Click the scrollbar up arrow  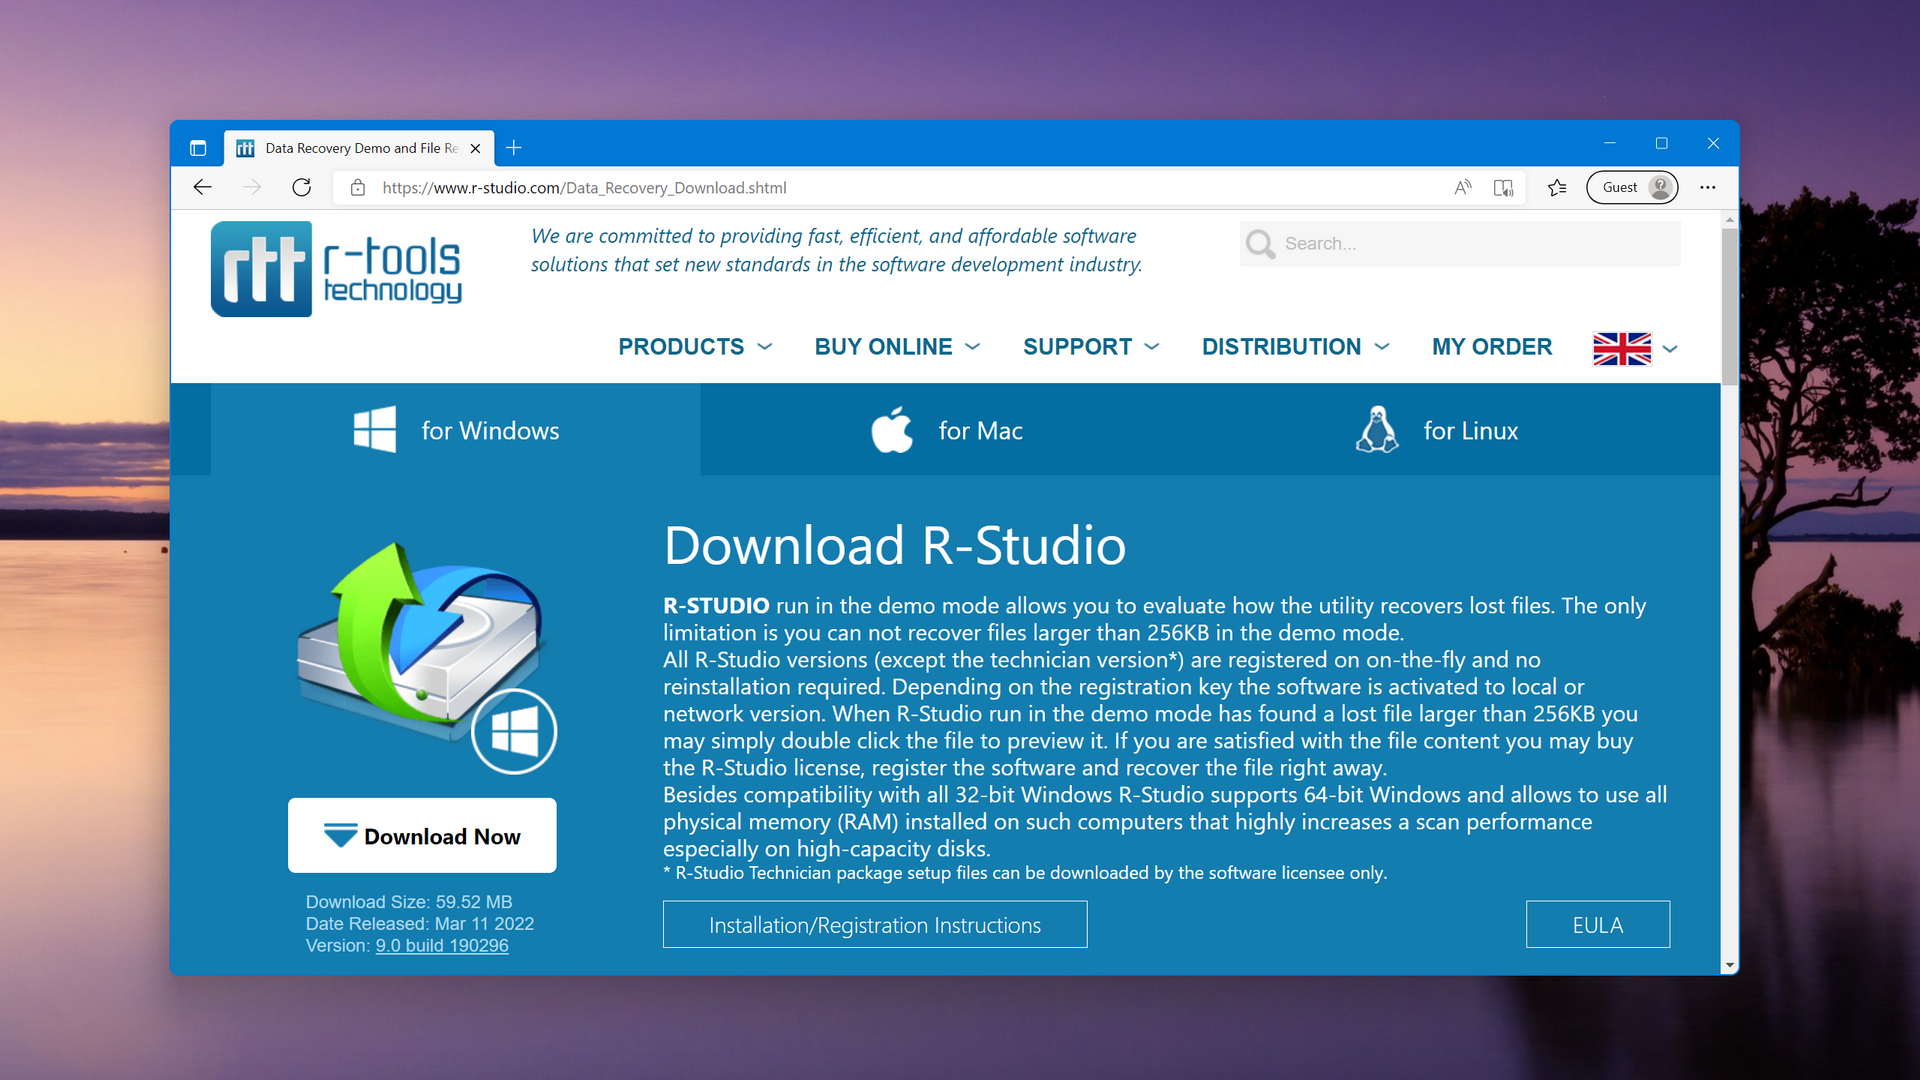tap(1729, 219)
